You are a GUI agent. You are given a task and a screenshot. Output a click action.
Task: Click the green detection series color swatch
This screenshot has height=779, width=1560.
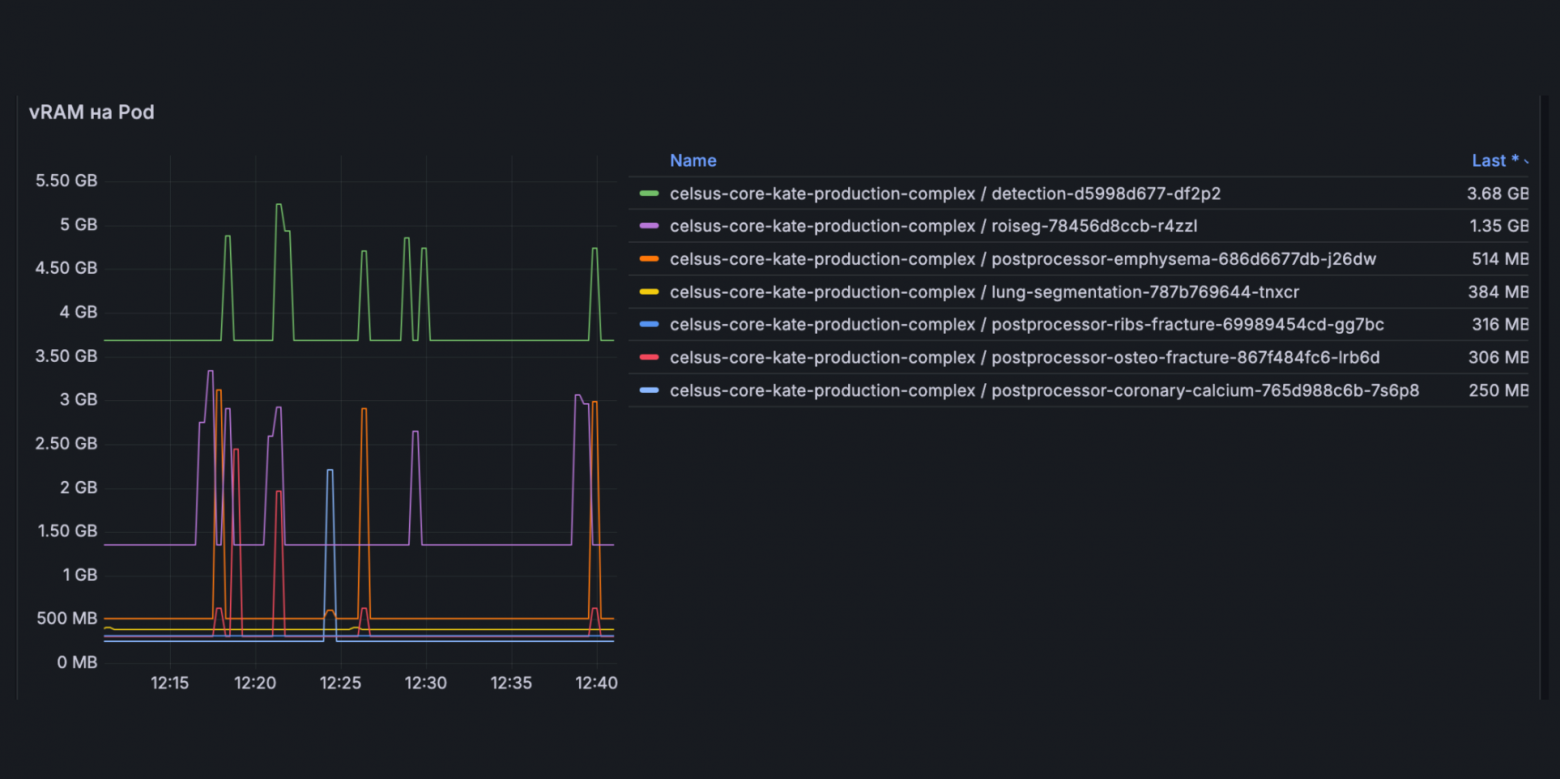pyautogui.click(x=649, y=193)
